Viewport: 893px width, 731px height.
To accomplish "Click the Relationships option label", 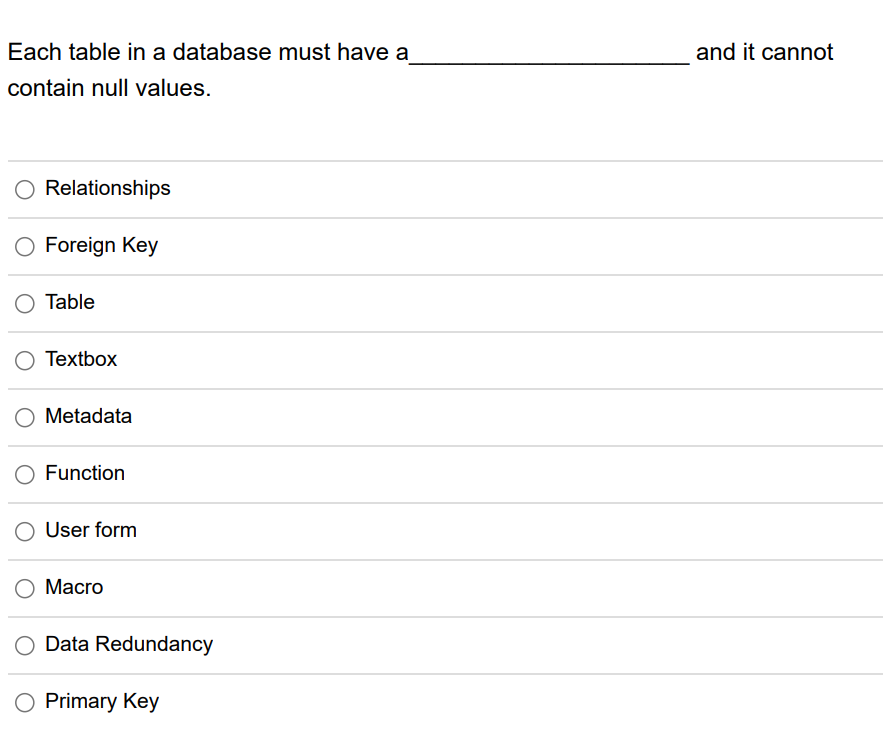I will [107, 189].
